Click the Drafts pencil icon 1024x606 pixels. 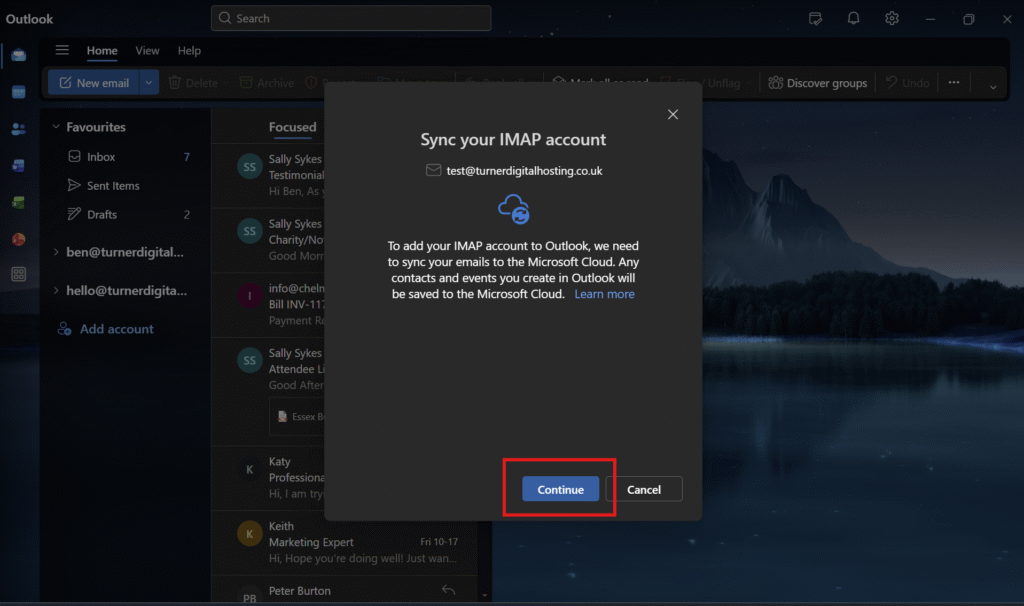click(x=74, y=214)
